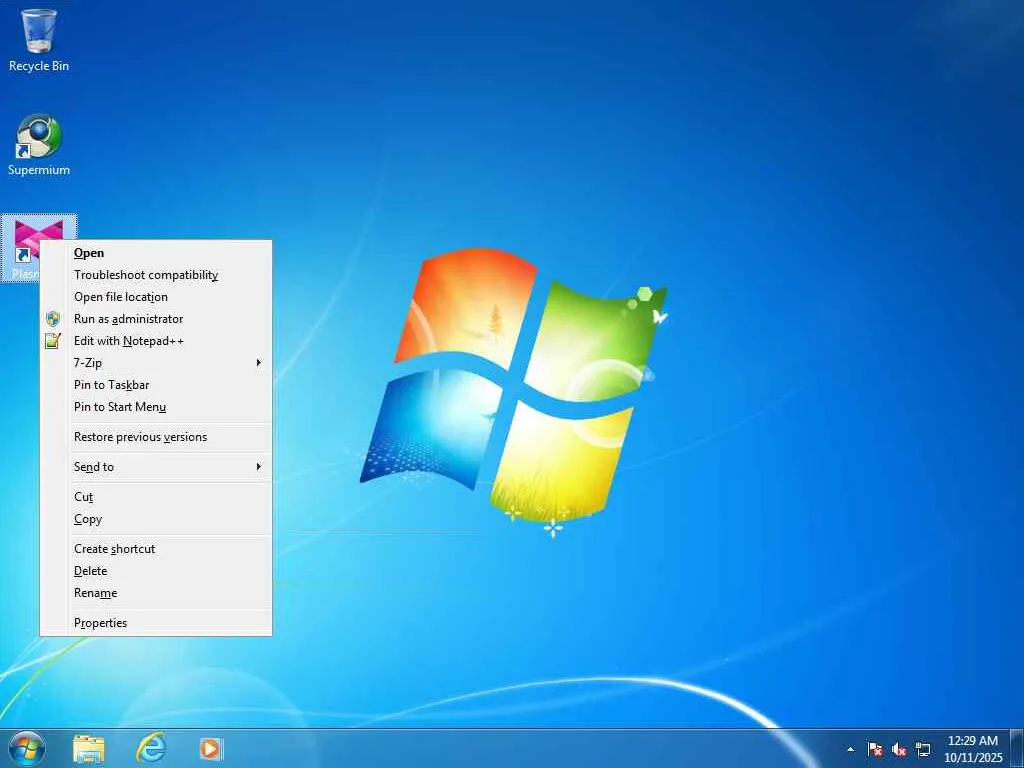Viewport: 1024px width, 768px height.
Task: Choose Pin to Start Menu
Action: coord(155,407)
